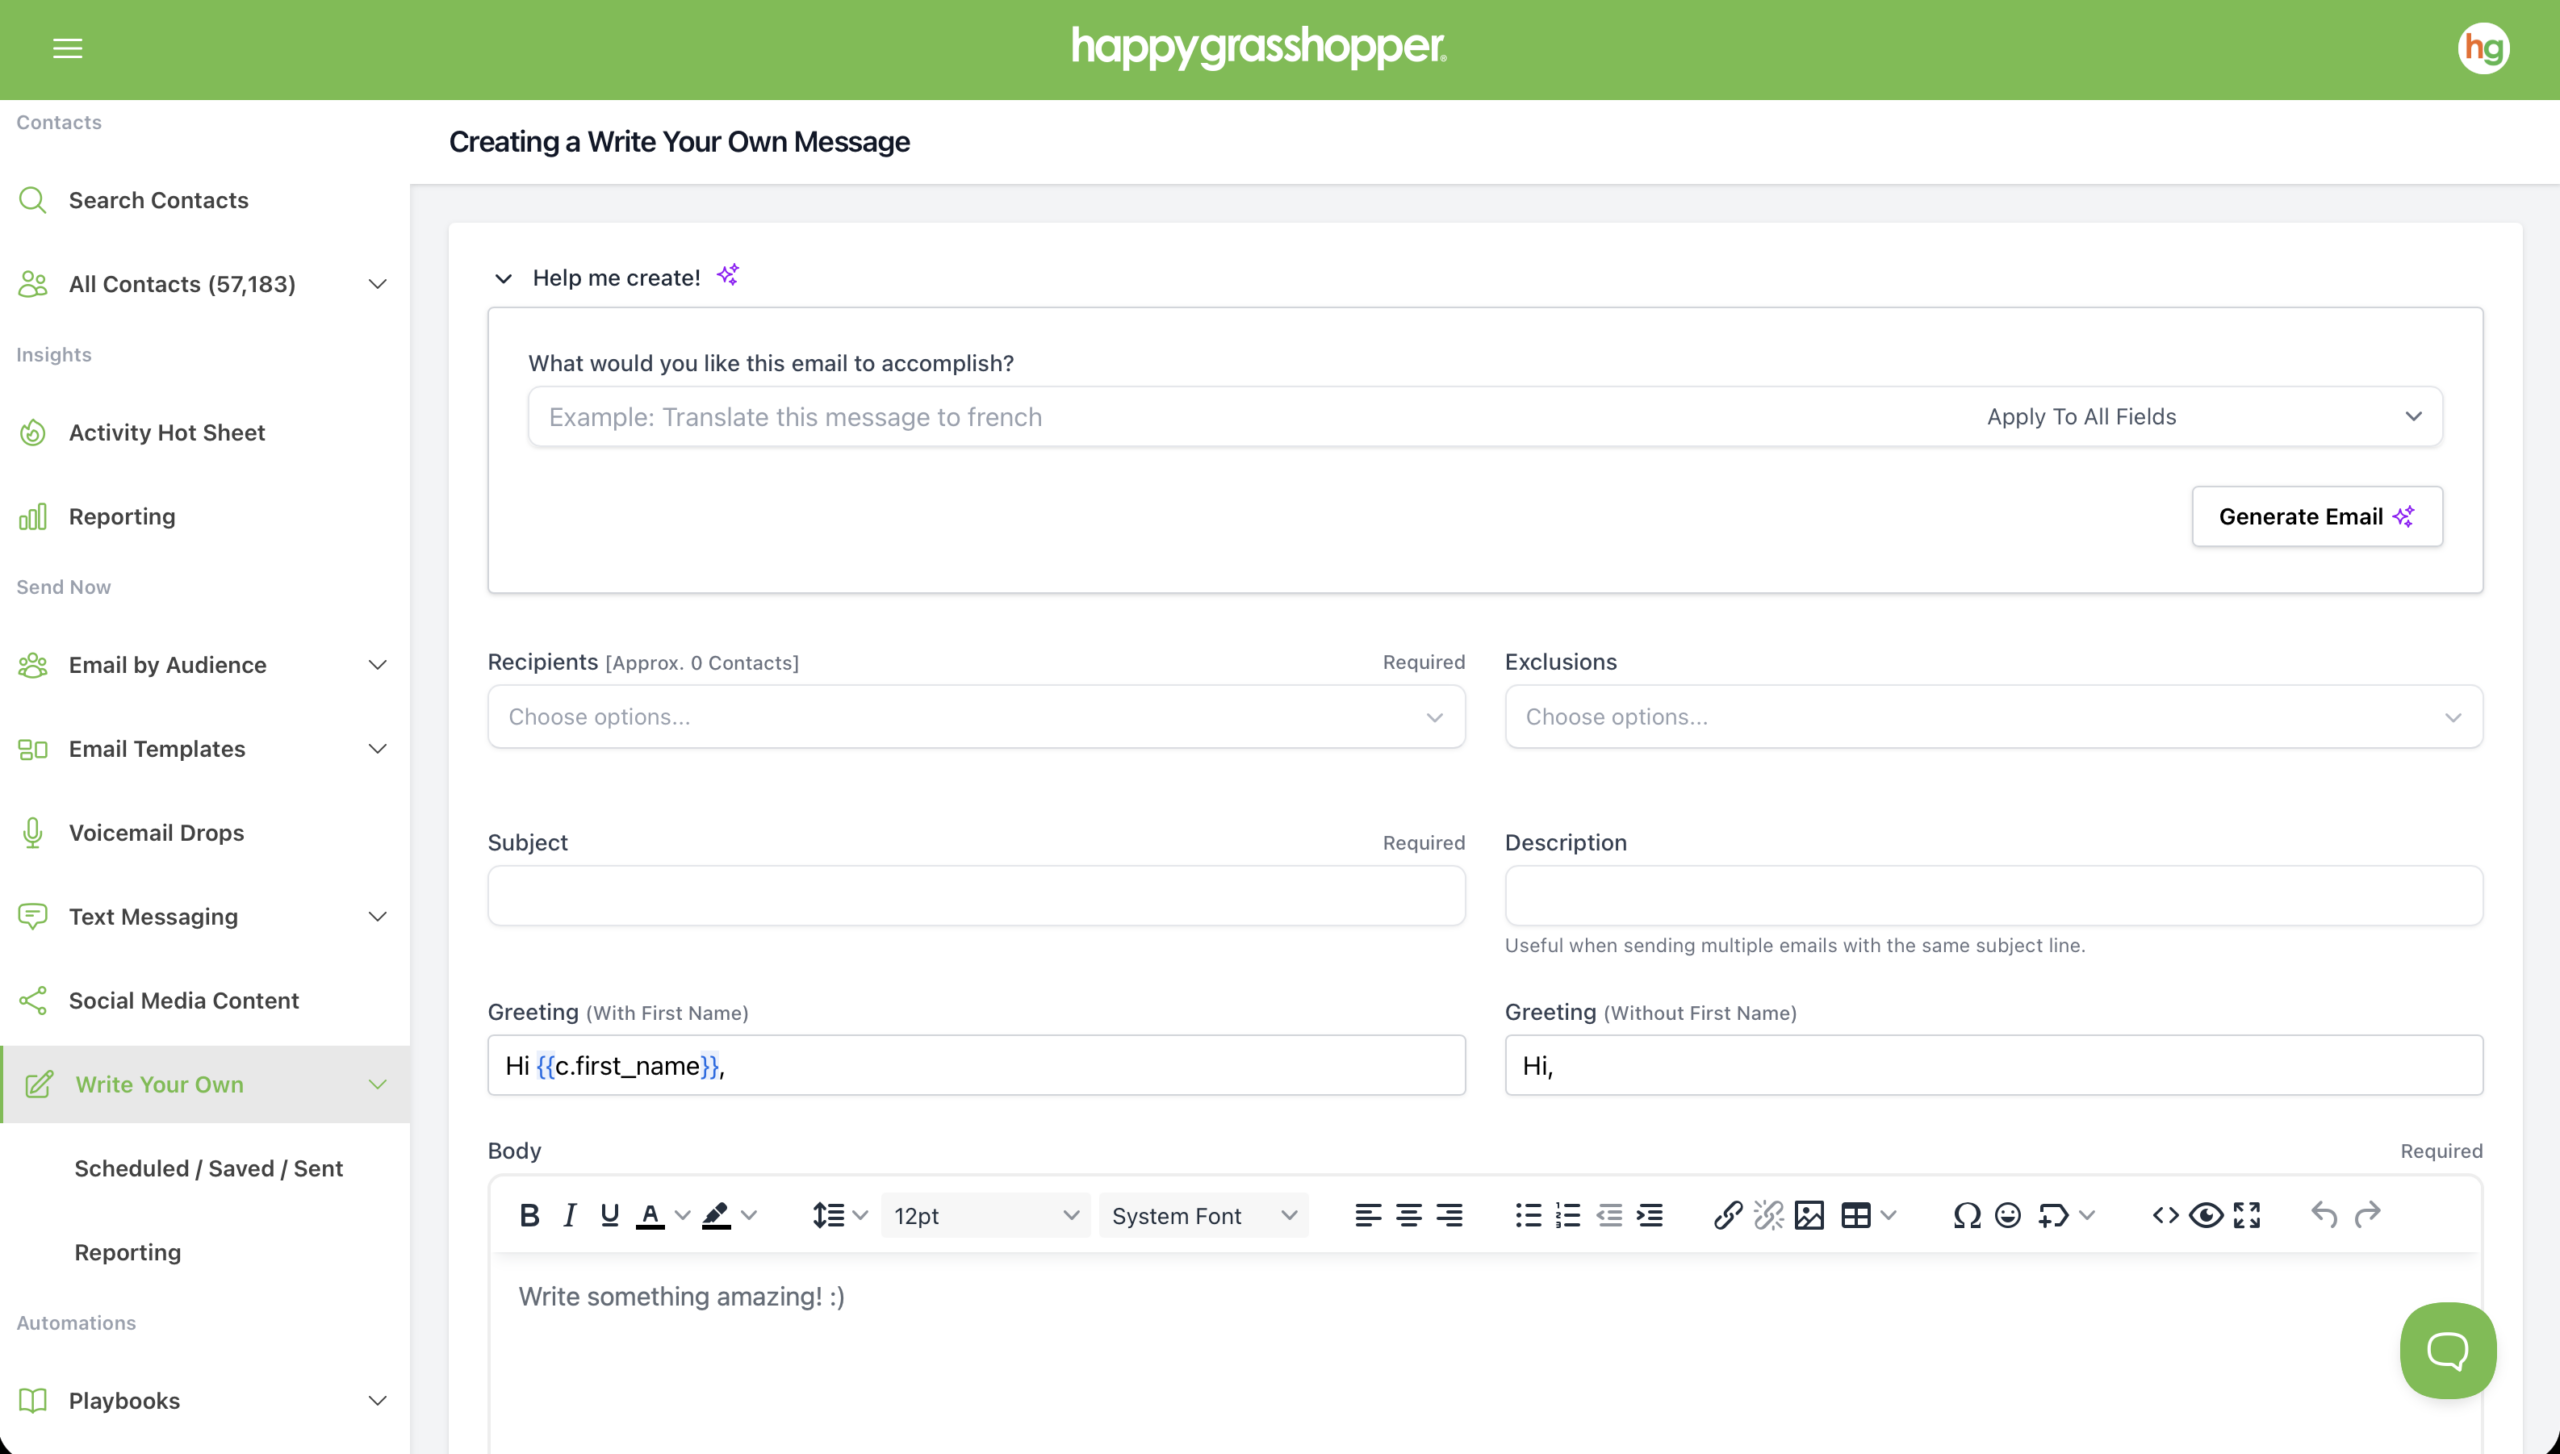Open the line height dropdown

pyautogui.click(x=840, y=1215)
